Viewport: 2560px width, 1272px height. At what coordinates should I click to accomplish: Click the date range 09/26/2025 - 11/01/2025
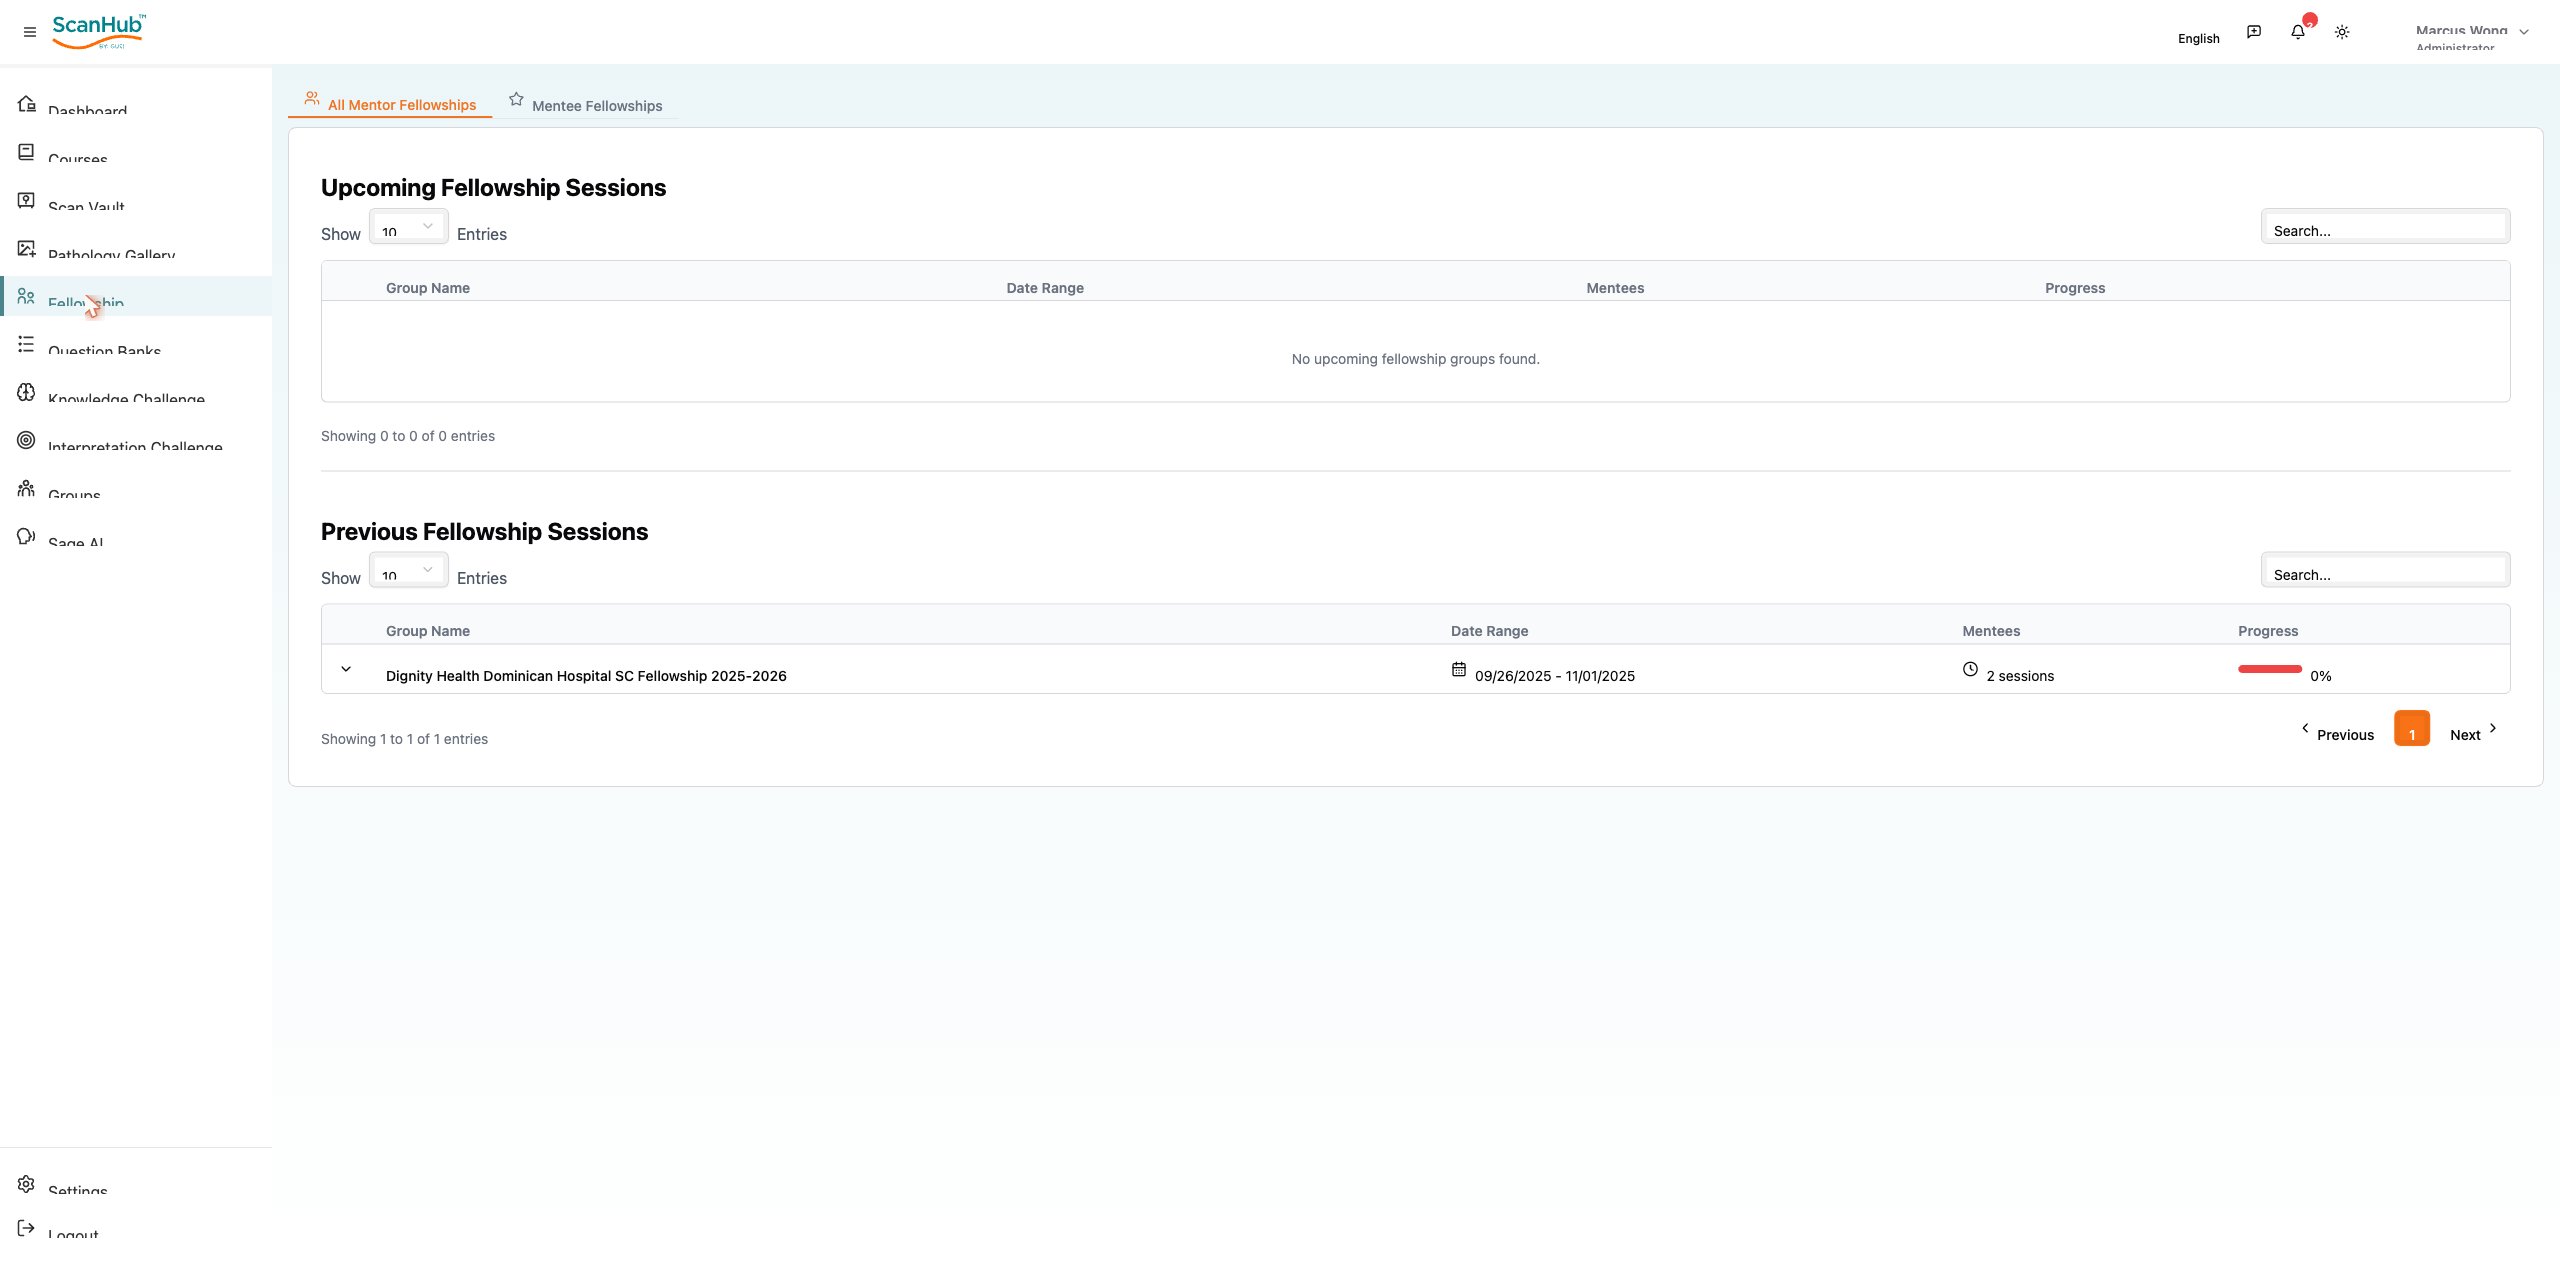coord(1555,676)
